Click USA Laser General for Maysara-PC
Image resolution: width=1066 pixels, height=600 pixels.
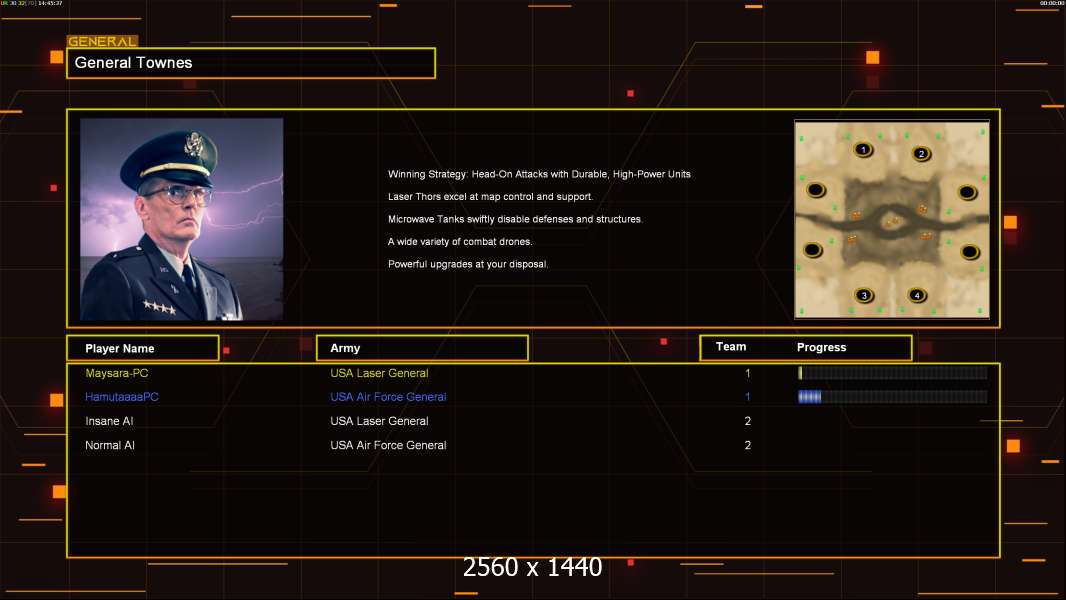(379, 373)
